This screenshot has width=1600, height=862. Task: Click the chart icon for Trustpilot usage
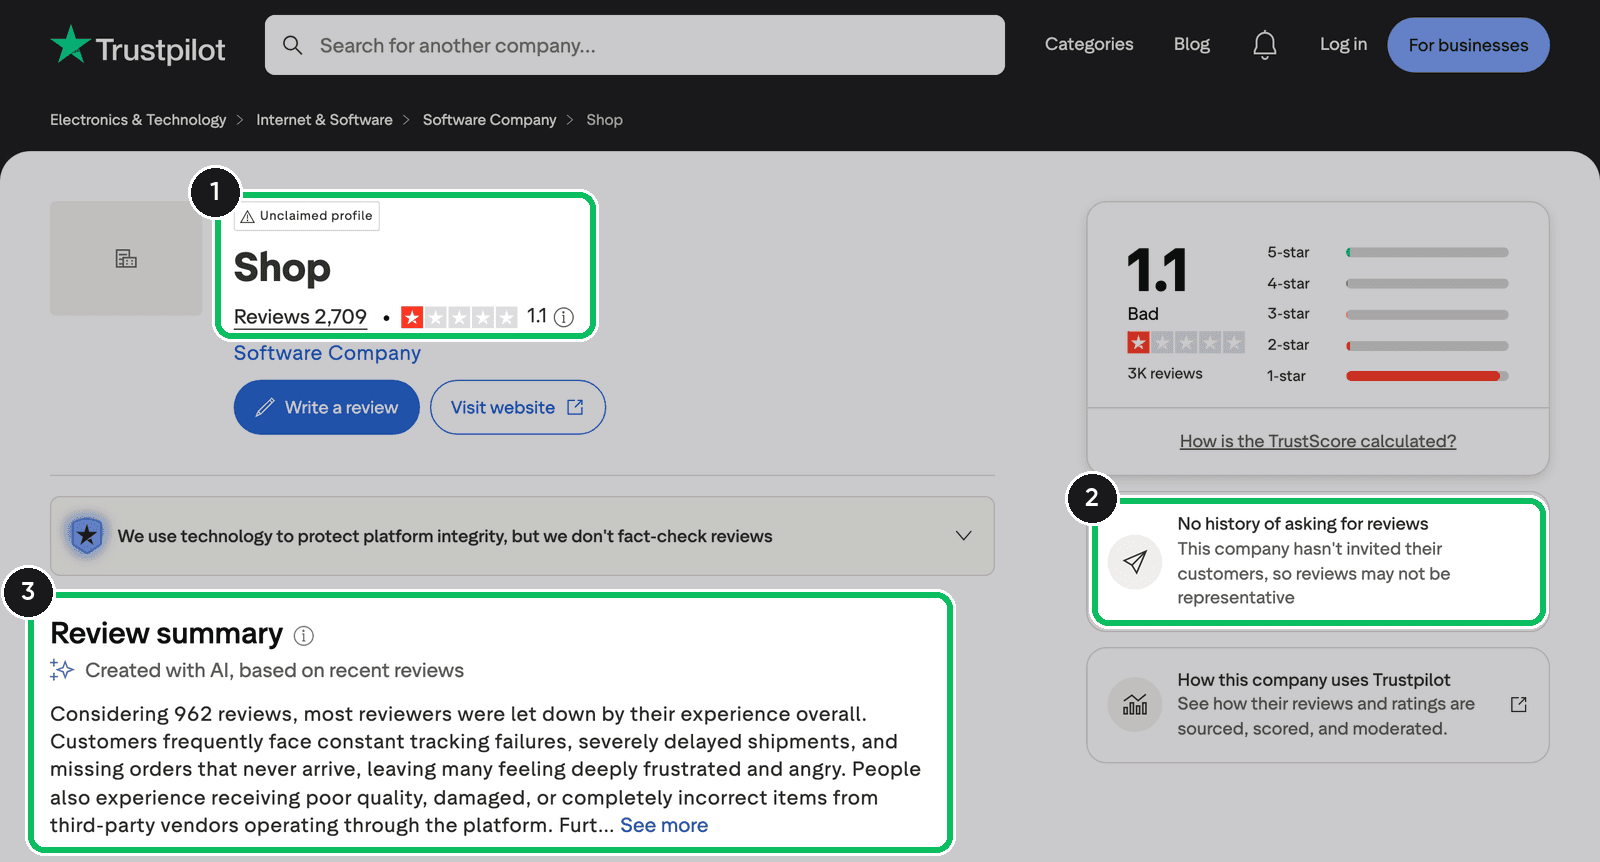click(1135, 705)
